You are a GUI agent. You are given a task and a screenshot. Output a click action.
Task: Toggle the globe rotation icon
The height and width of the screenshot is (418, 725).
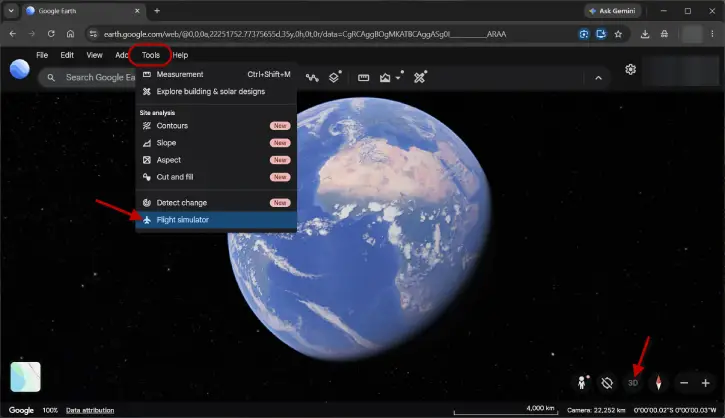607,383
